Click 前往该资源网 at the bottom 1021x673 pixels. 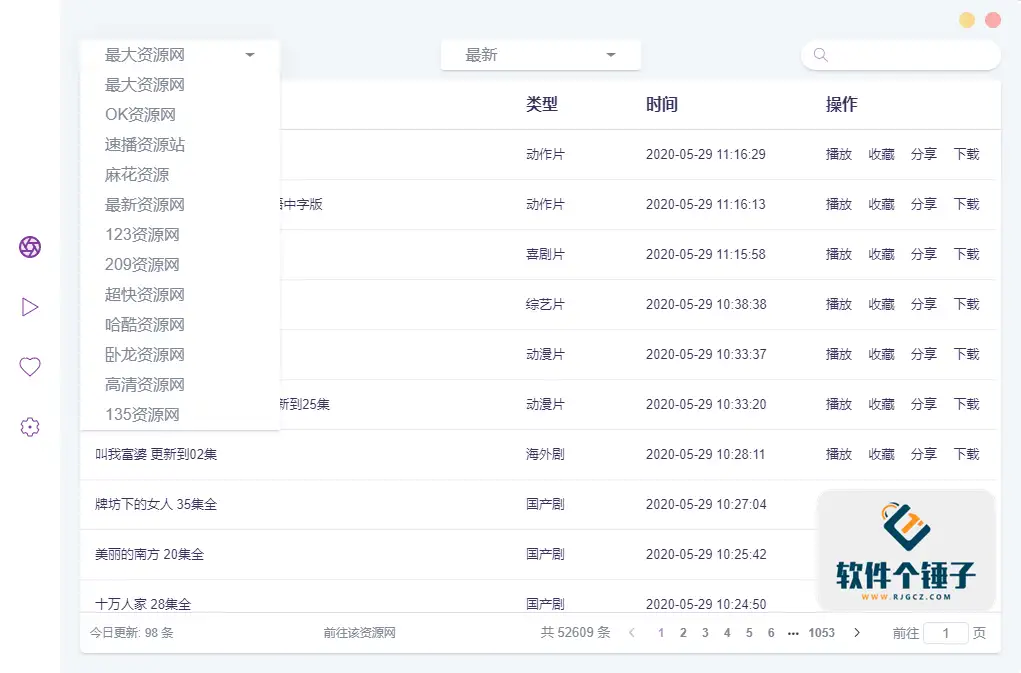pos(356,633)
